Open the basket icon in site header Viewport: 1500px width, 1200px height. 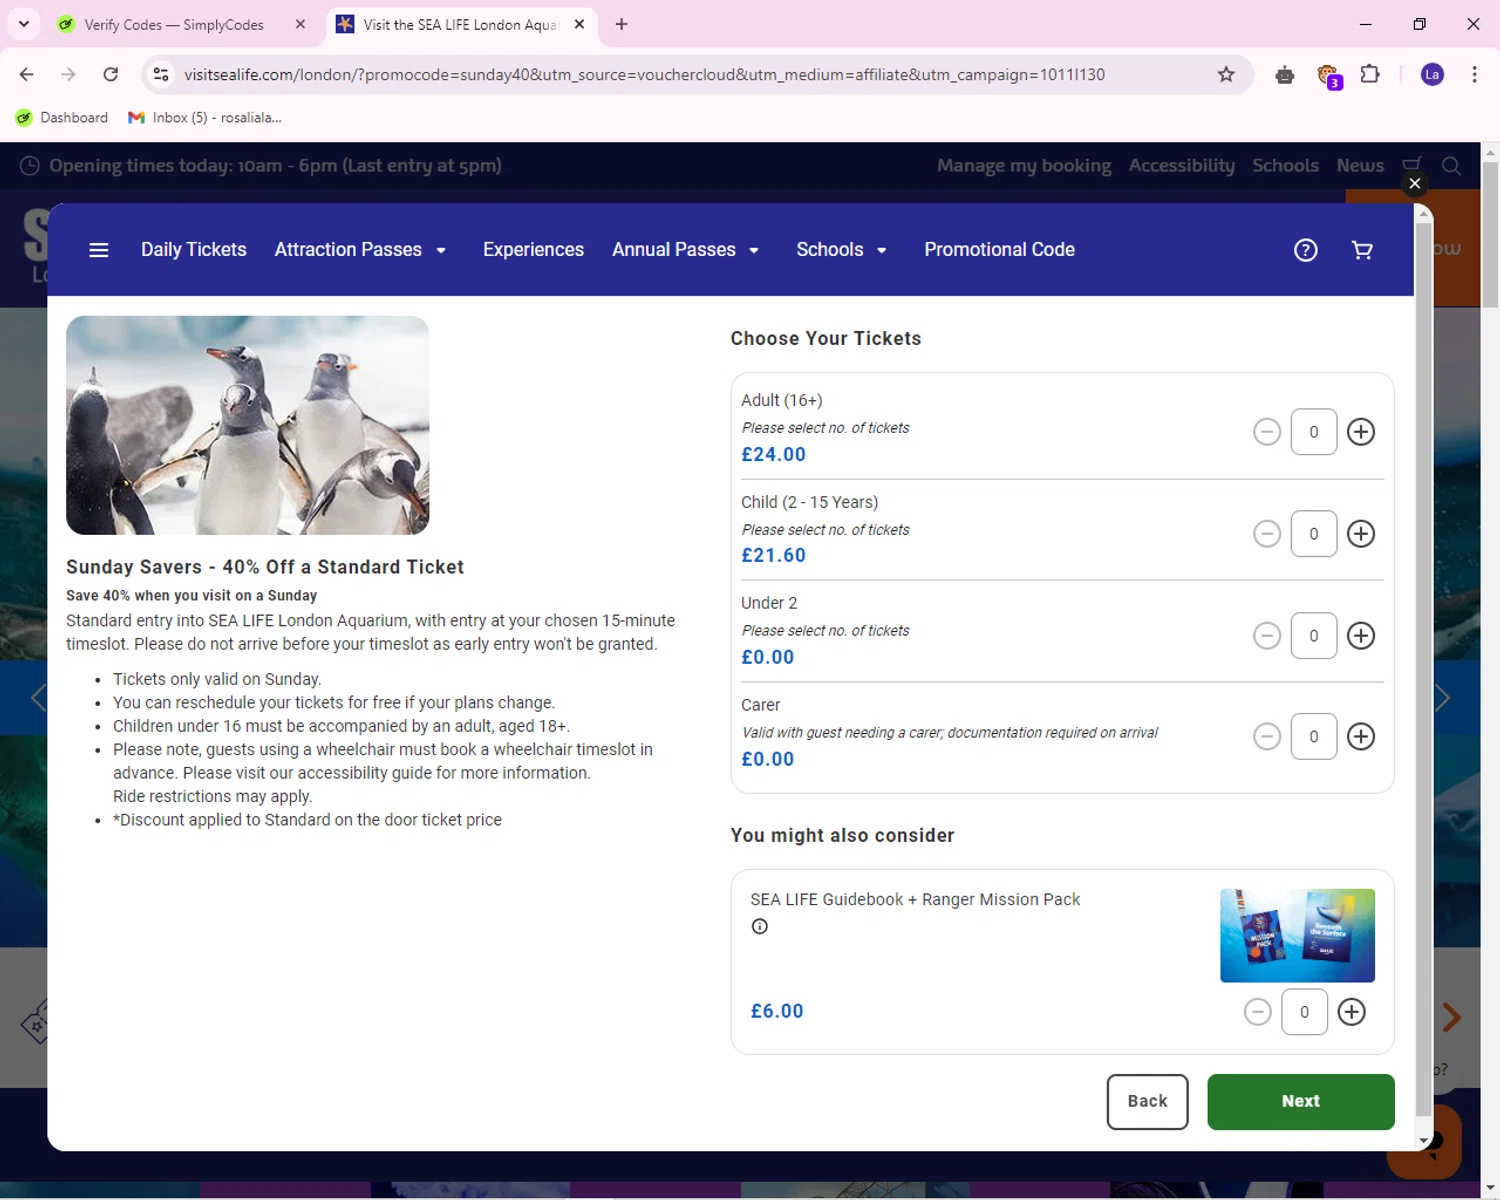(1411, 165)
